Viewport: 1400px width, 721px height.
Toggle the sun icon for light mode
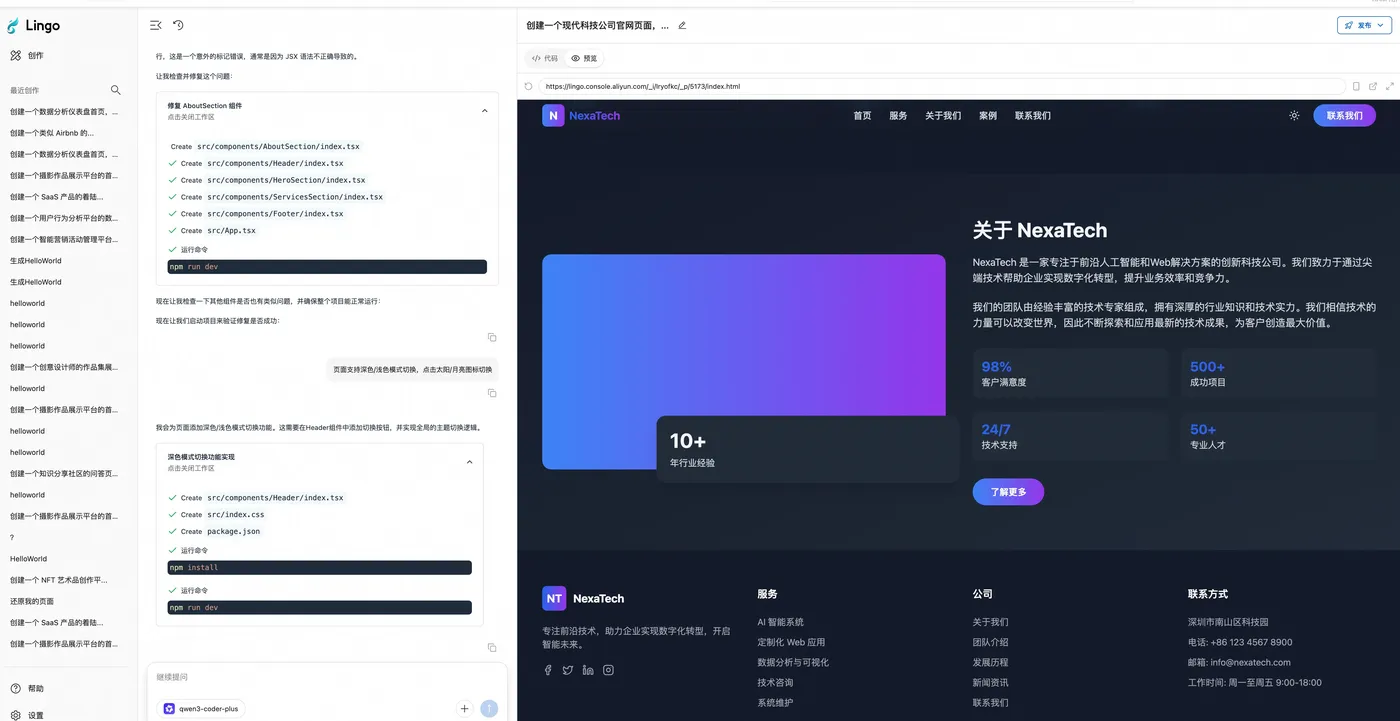pos(1294,115)
